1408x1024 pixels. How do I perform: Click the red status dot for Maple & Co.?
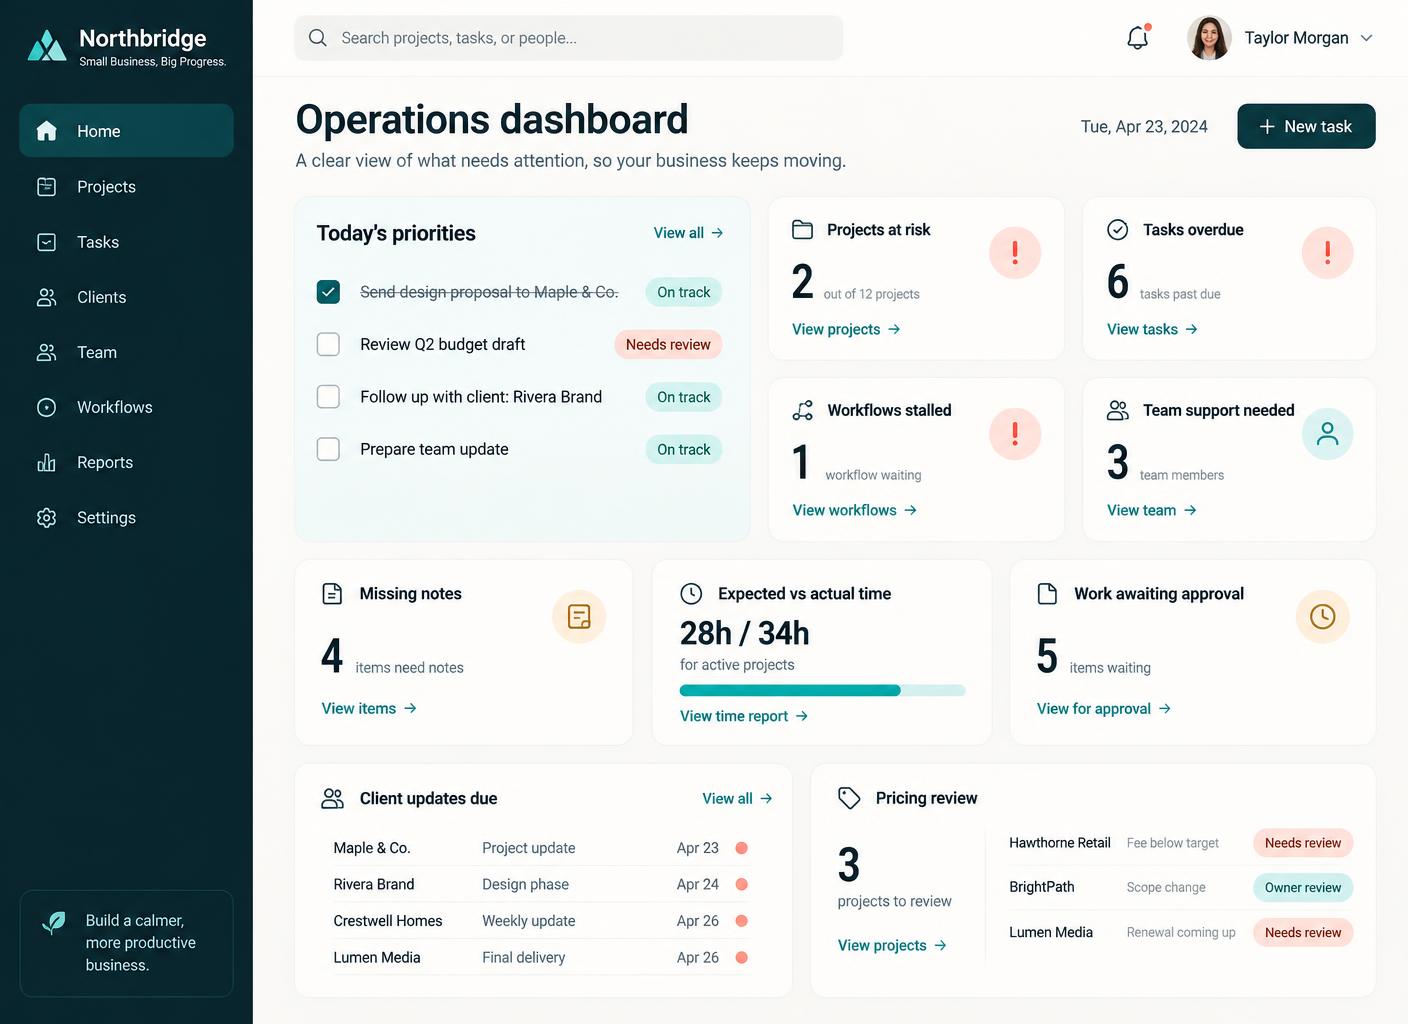pyautogui.click(x=742, y=848)
